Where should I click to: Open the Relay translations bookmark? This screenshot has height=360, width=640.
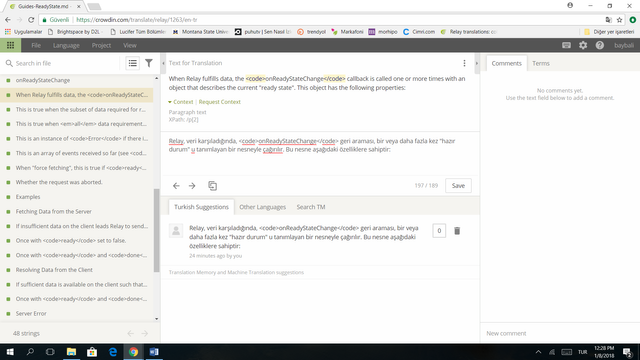coord(469,31)
